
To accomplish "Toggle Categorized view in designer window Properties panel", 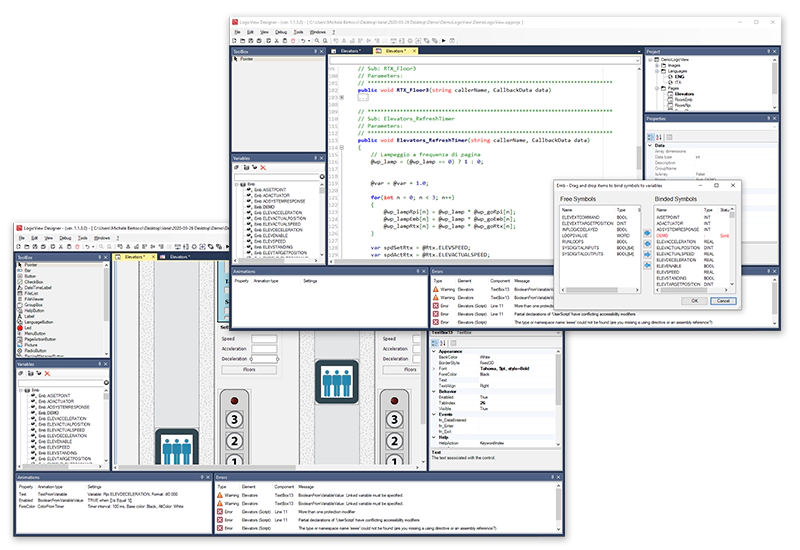I will [x=435, y=343].
